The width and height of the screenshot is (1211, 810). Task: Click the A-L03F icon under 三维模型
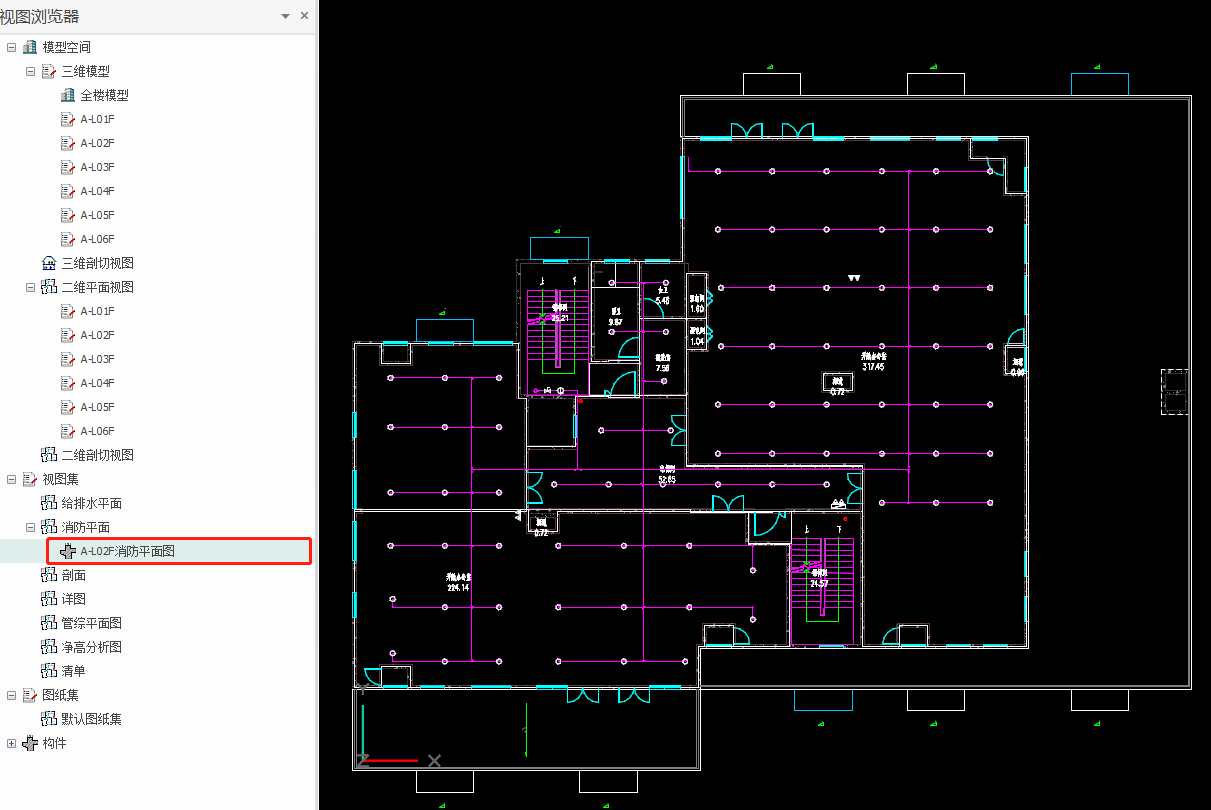68,167
